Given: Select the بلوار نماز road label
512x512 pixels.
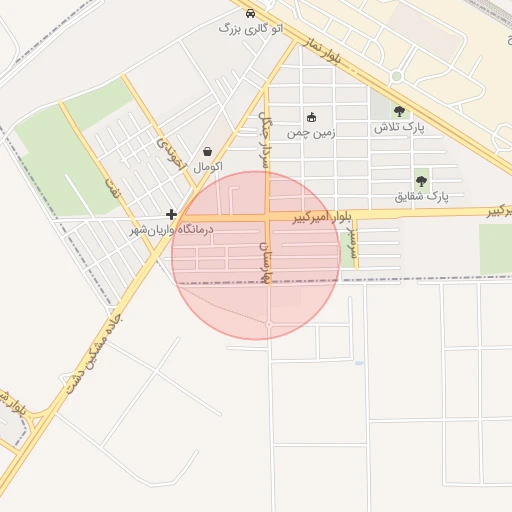Looking at the screenshot, I should click(322, 50).
